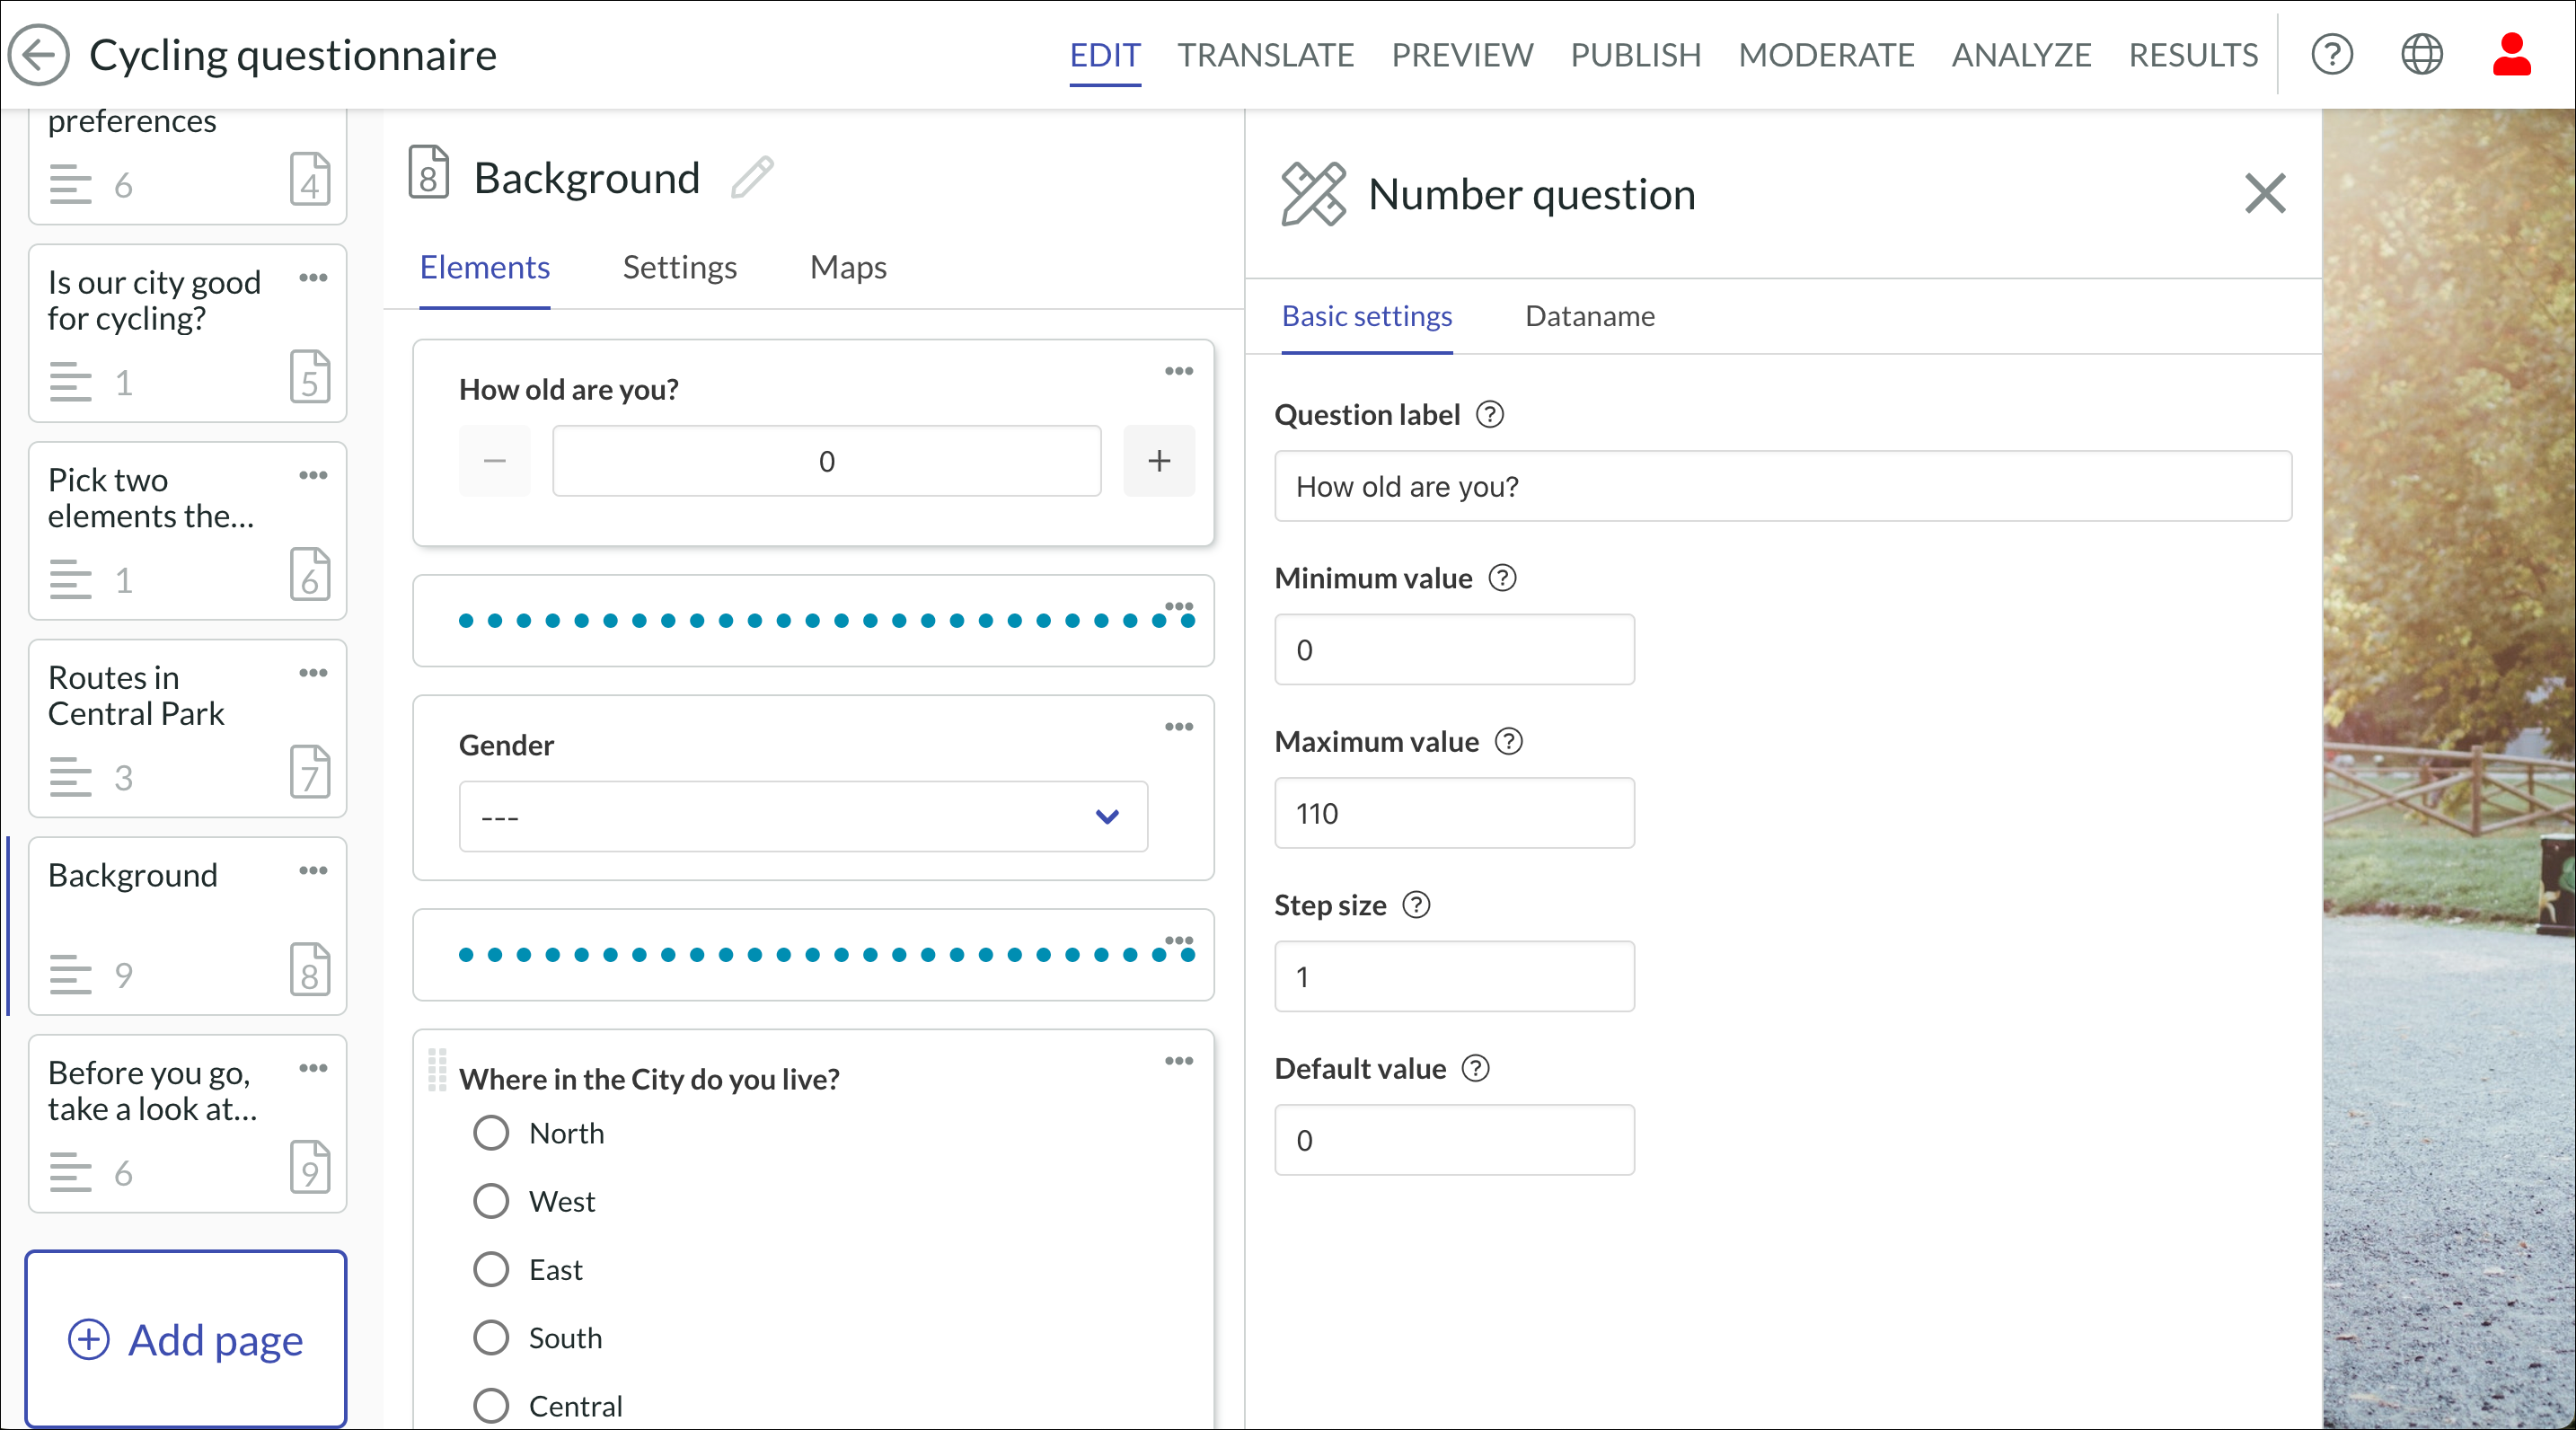Click the age number input showing 0
Viewport: 2576px width, 1430px height.
[827, 461]
